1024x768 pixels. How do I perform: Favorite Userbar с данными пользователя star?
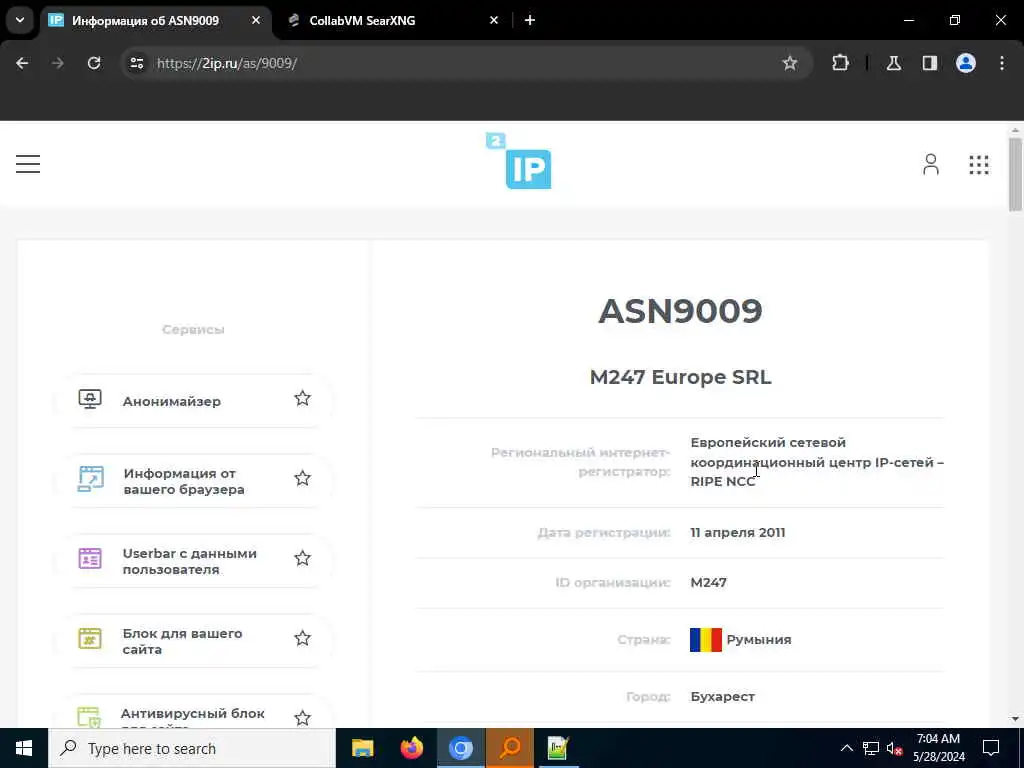tap(302, 558)
